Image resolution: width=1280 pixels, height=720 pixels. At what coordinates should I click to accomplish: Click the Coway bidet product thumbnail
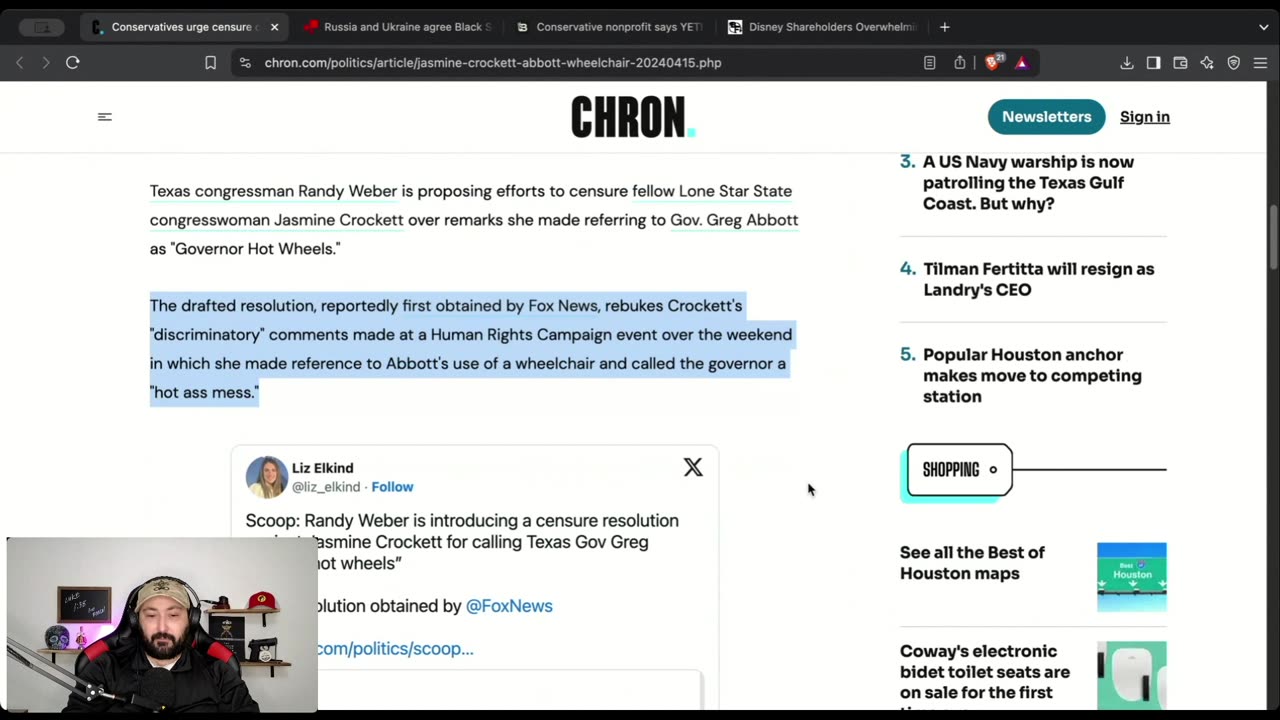[1131, 675]
